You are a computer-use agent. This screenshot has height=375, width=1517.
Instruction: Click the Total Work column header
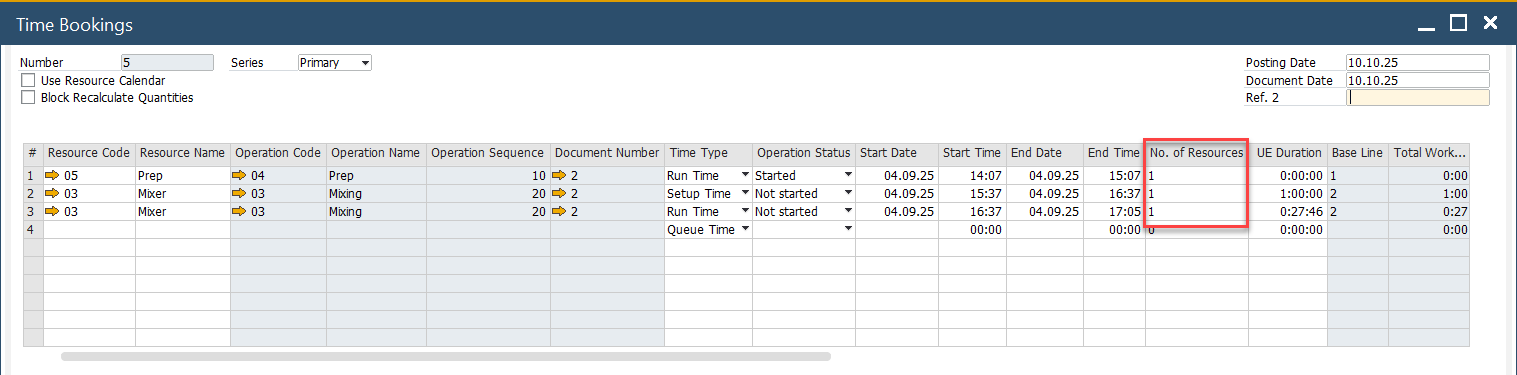(x=1429, y=153)
